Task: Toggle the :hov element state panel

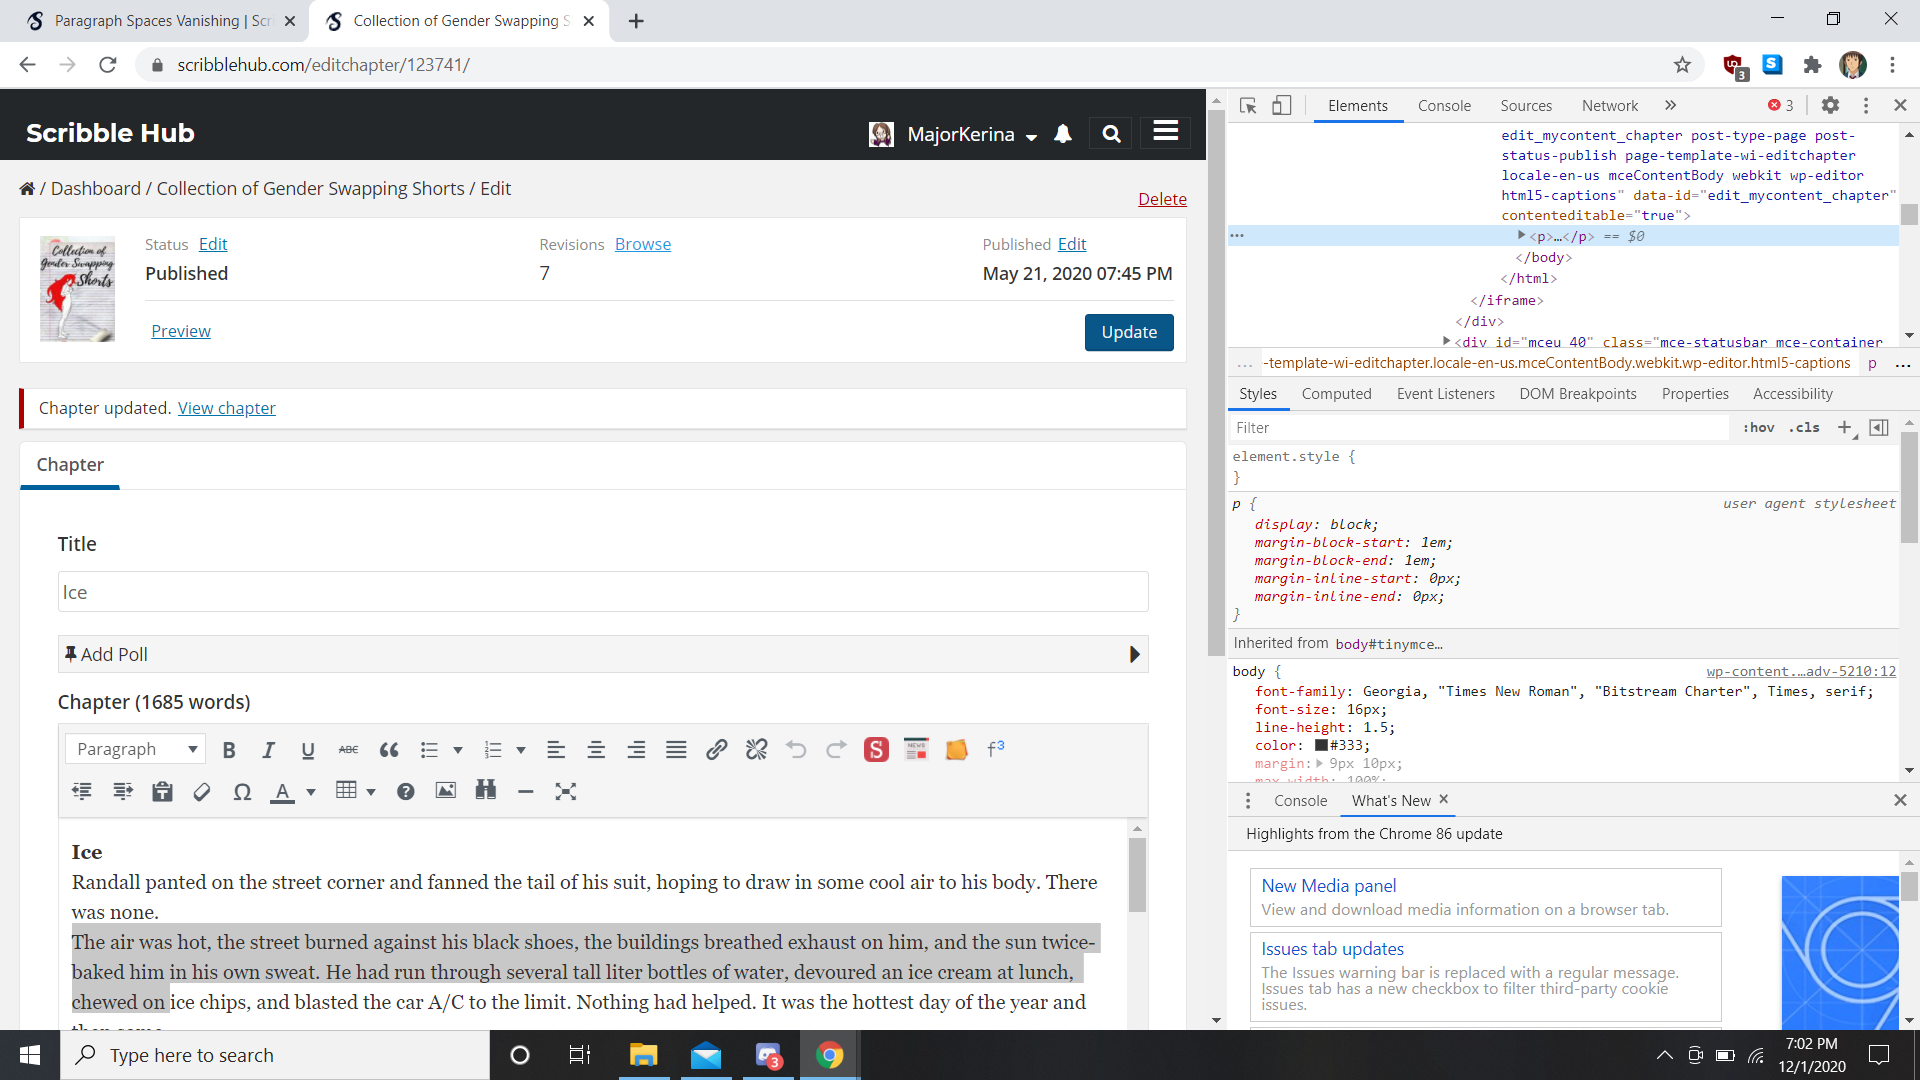Action: point(1759,428)
